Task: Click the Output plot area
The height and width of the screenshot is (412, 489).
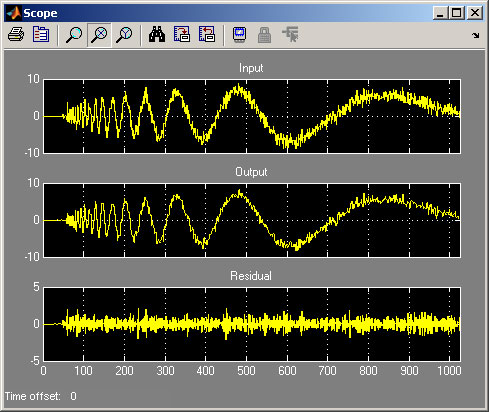Action: (x=252, y=220)
